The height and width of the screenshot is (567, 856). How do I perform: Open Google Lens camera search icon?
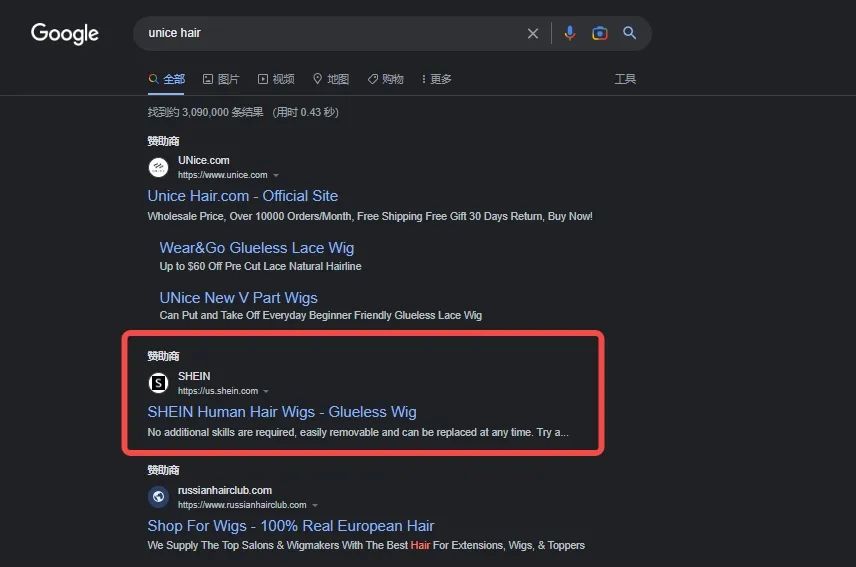599,33
